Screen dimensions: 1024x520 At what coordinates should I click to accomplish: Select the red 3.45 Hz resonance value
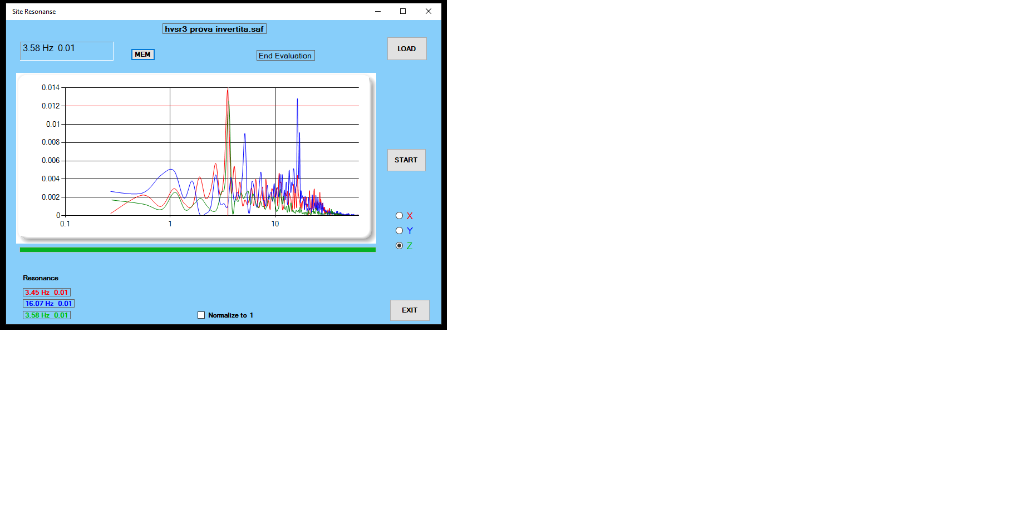click(47, 292)
